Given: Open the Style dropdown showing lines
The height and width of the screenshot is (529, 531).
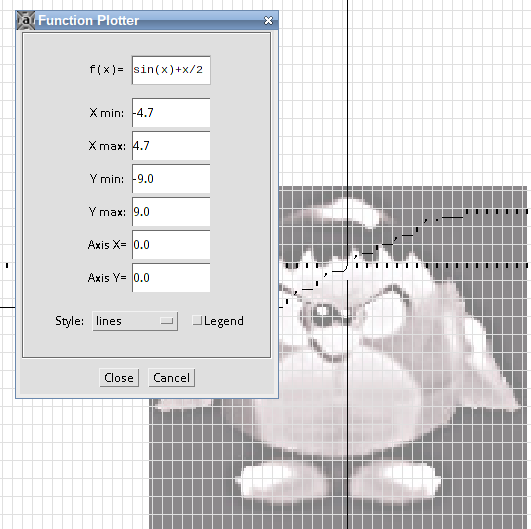Looking at the screenshot, I should click(135, 321).
